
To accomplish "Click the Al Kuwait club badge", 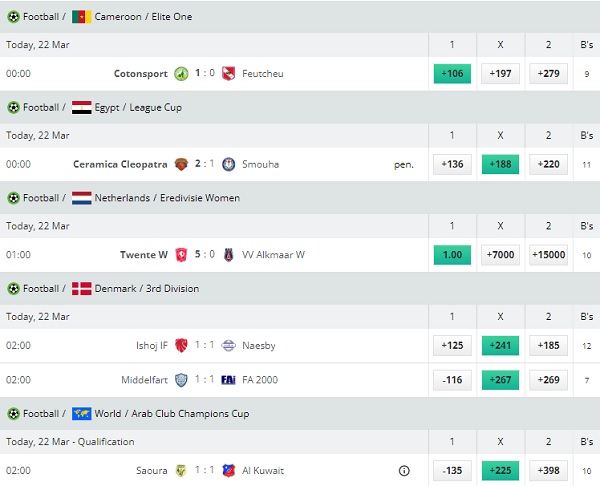I will [x=228, y=470].
